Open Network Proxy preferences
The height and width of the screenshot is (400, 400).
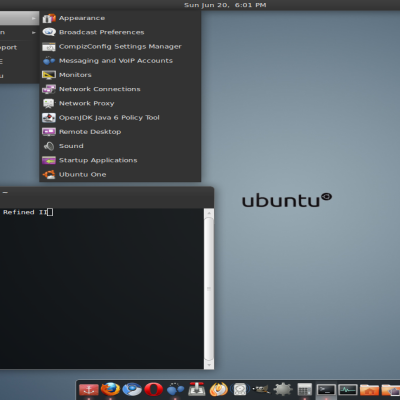[120, 103]
